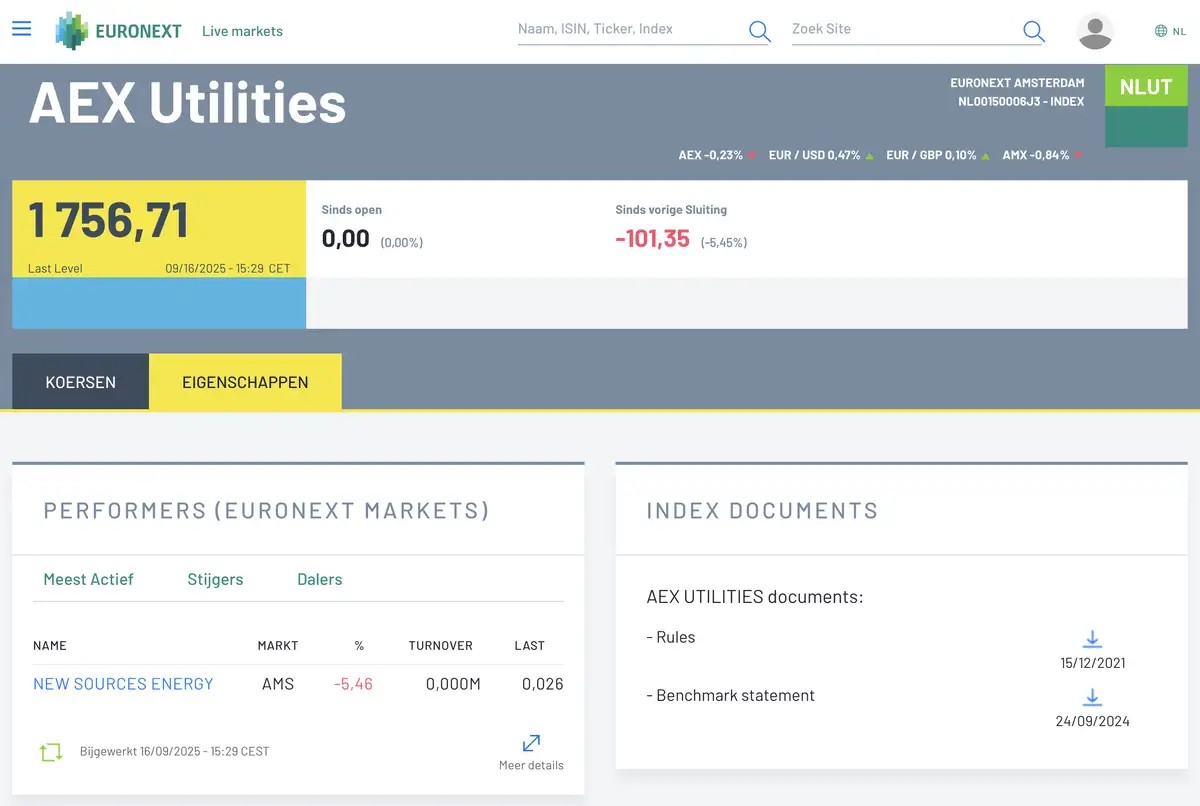Switch to the EIGENSCHAPPEN tab
Viewport: 1200px width, 806px height.
pos(245,382)
